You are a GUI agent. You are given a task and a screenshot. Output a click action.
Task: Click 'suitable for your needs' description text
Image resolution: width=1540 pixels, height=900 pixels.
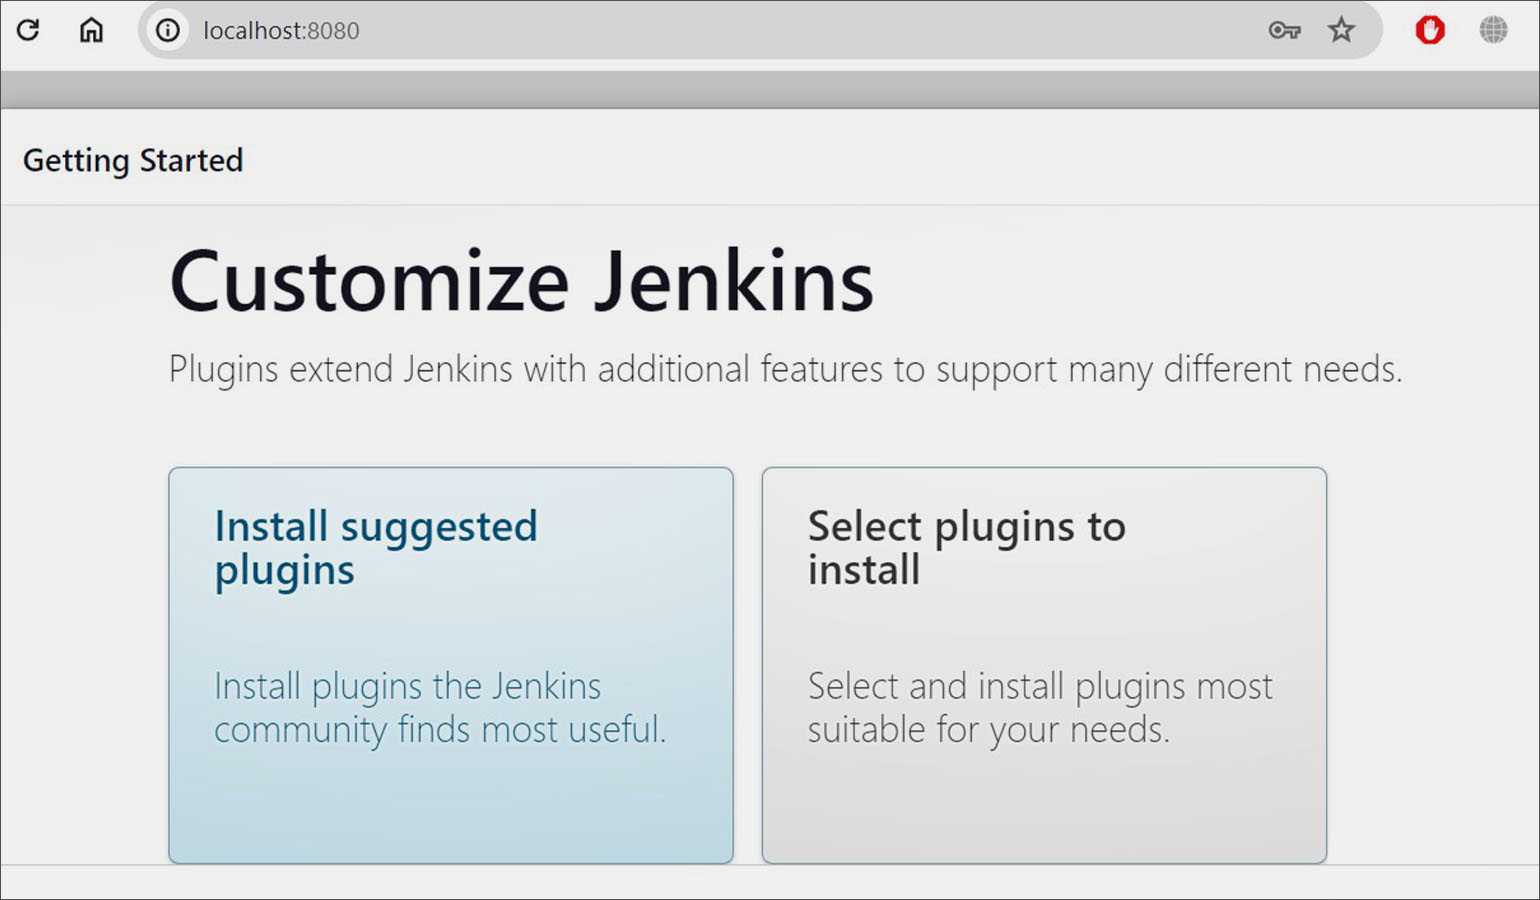[x=988, y=730]
